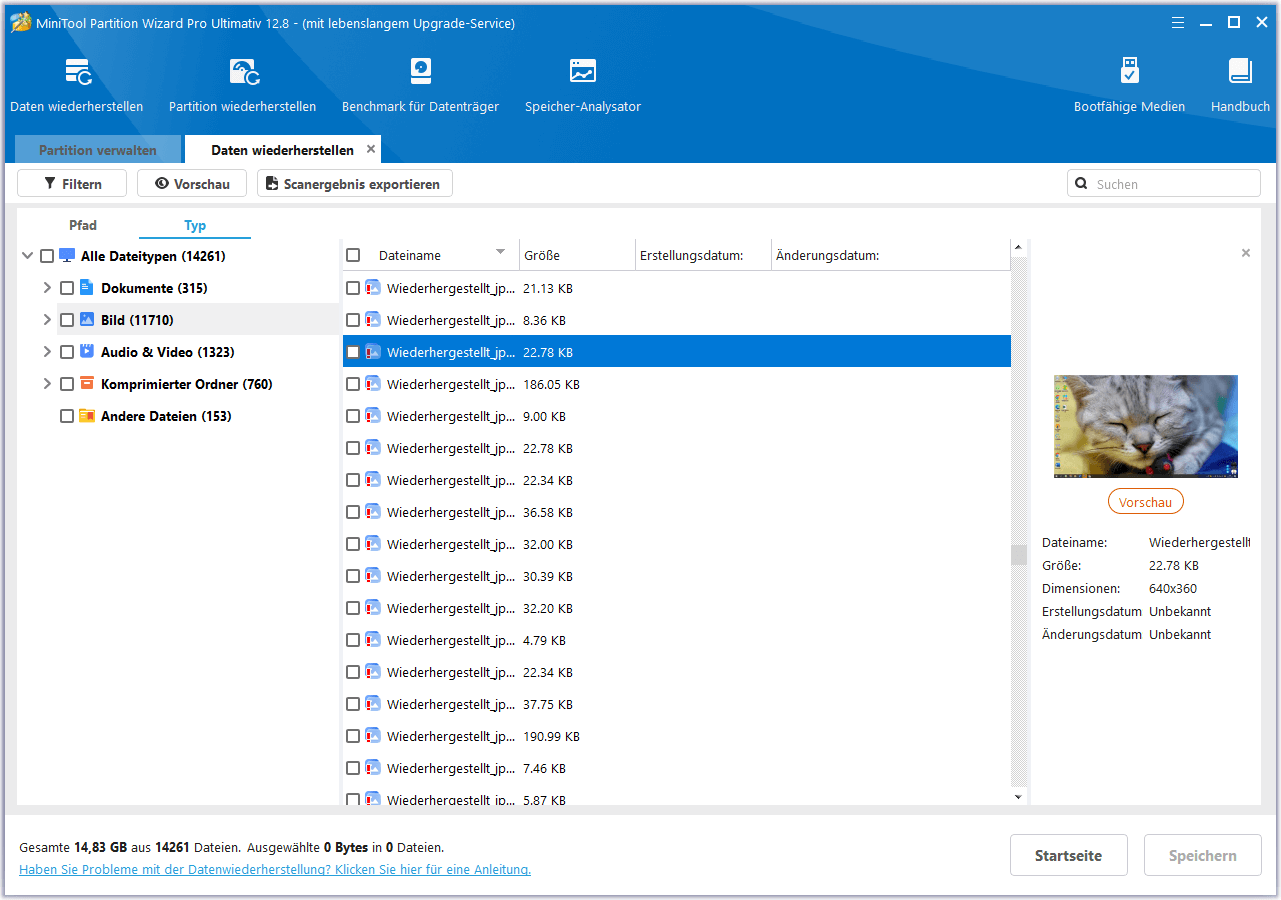Select the file row sized 7.46 KB
This screenshot has height=900, width=1281.
point(677,768)
